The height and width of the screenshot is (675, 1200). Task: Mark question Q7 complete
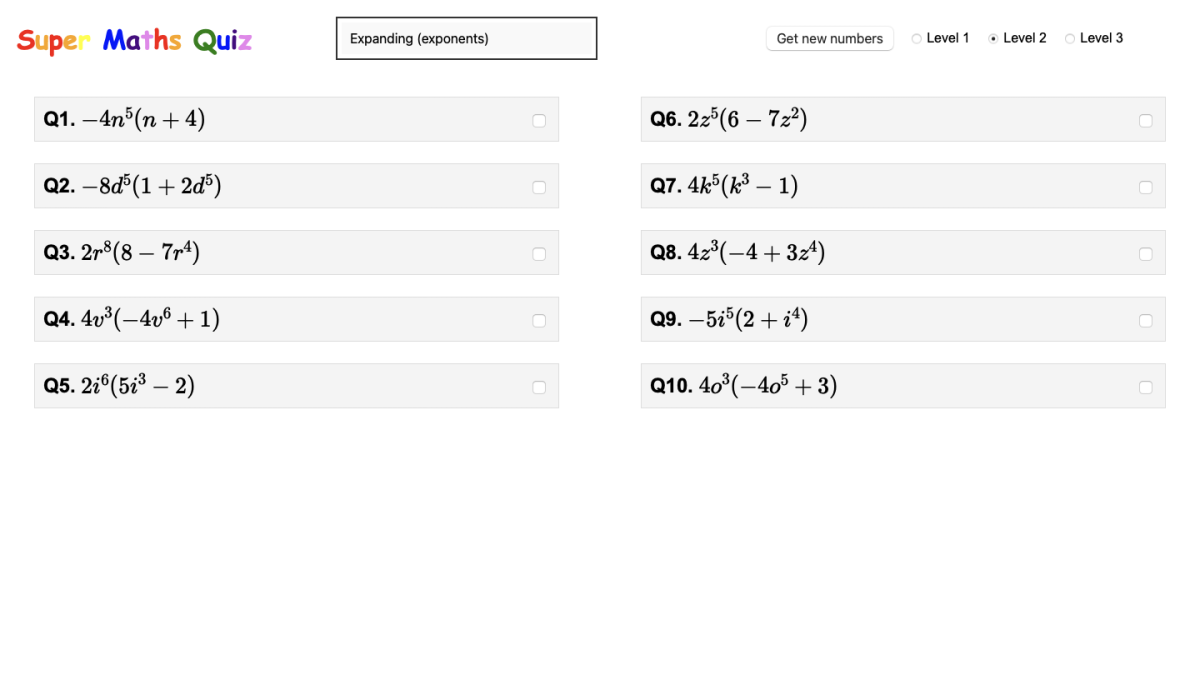1145,186
